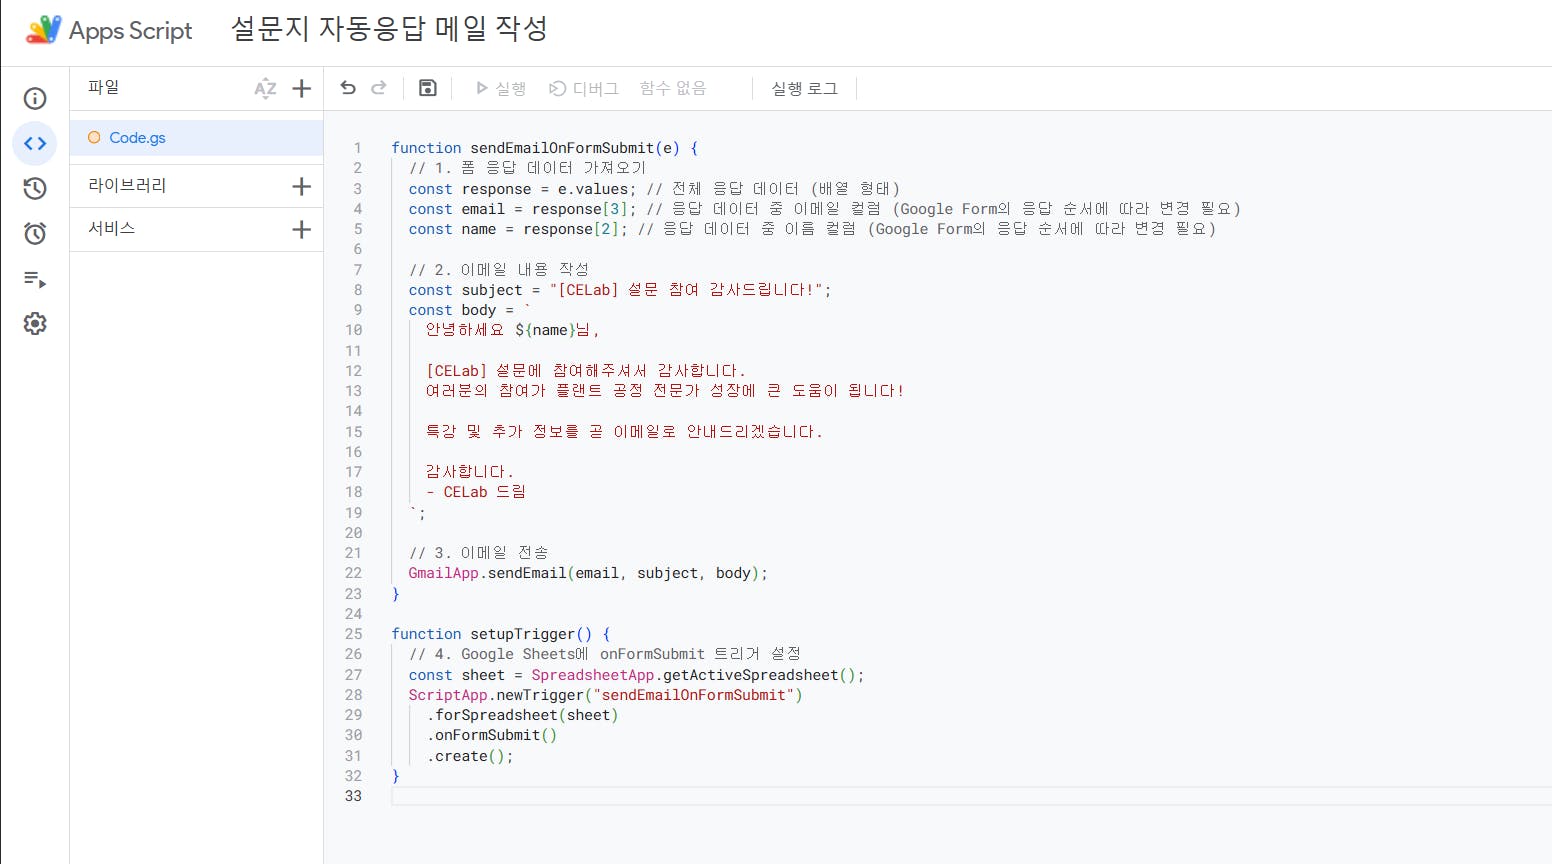Click "[CELab] 설문에 참여해주셔서 감사합니다." on line 12

pyautogui.click(x=586, y=371)
